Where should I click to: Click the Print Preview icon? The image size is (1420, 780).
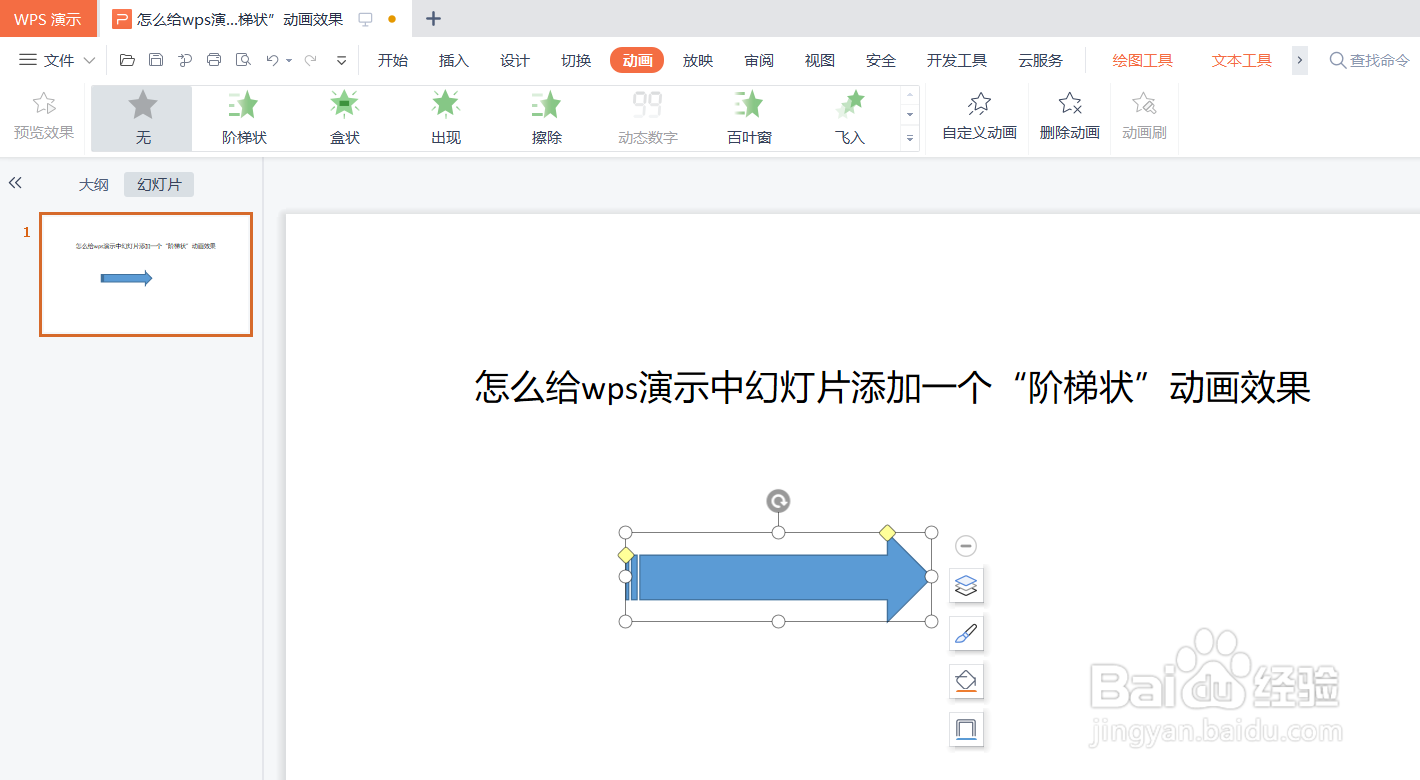click(243, 60)
